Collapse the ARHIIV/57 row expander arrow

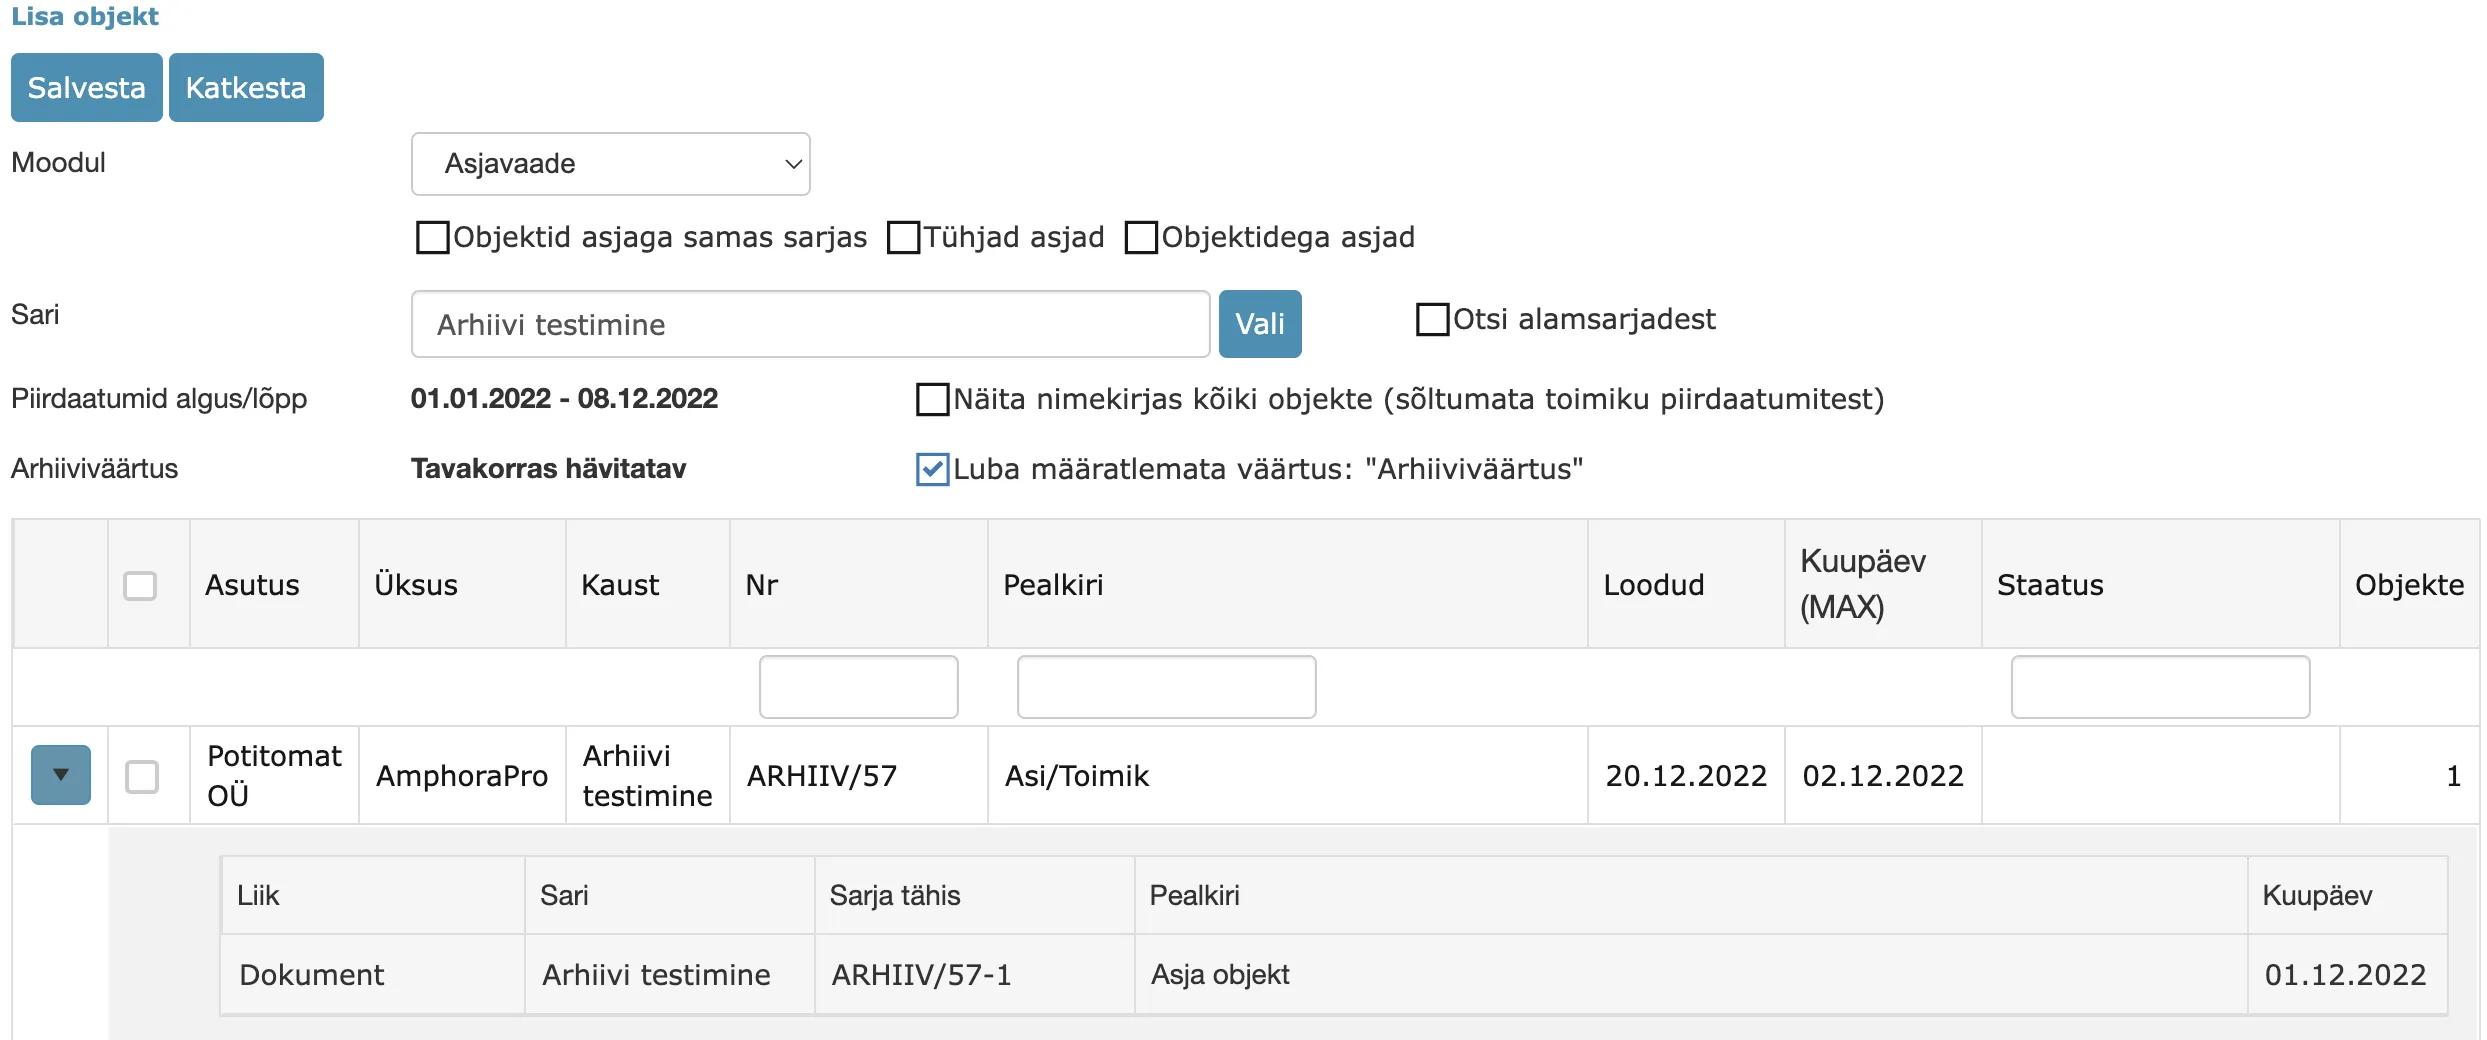tap(61, 775)
